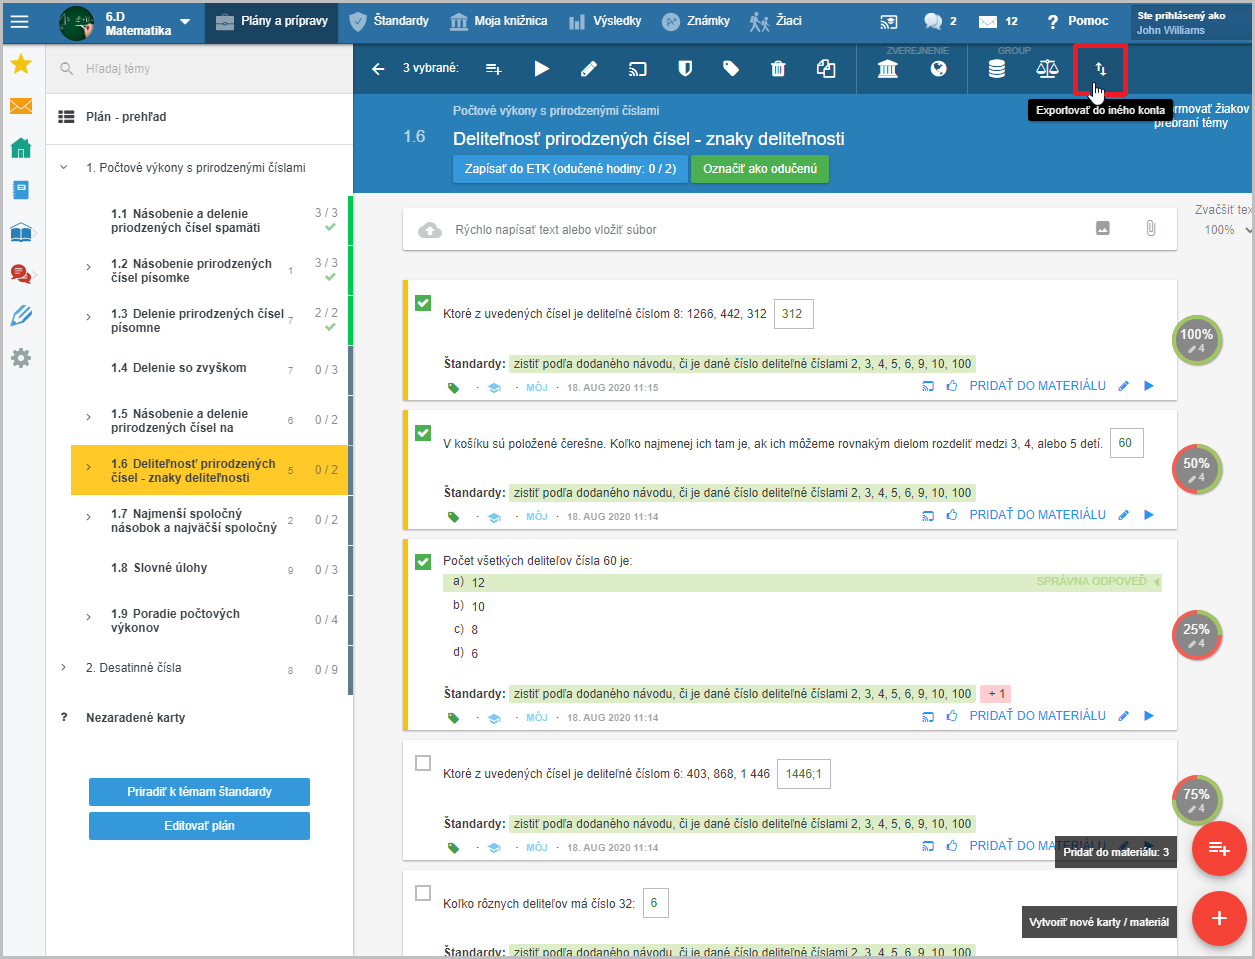1255x959 pixels.
Task: Click the export to another account arrows icon
Action: (x=1100, y=69)
